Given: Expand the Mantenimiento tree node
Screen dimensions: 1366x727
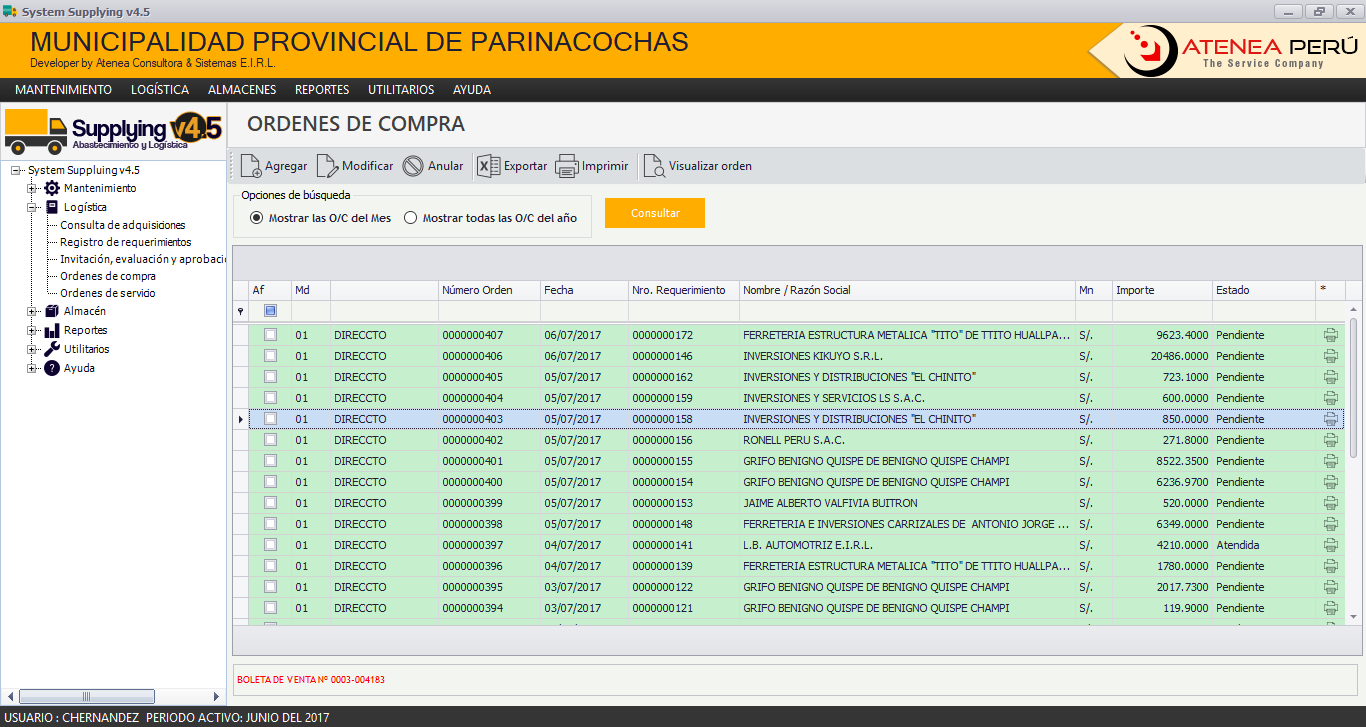Looking at the screenshot, I should coord(32,189).
